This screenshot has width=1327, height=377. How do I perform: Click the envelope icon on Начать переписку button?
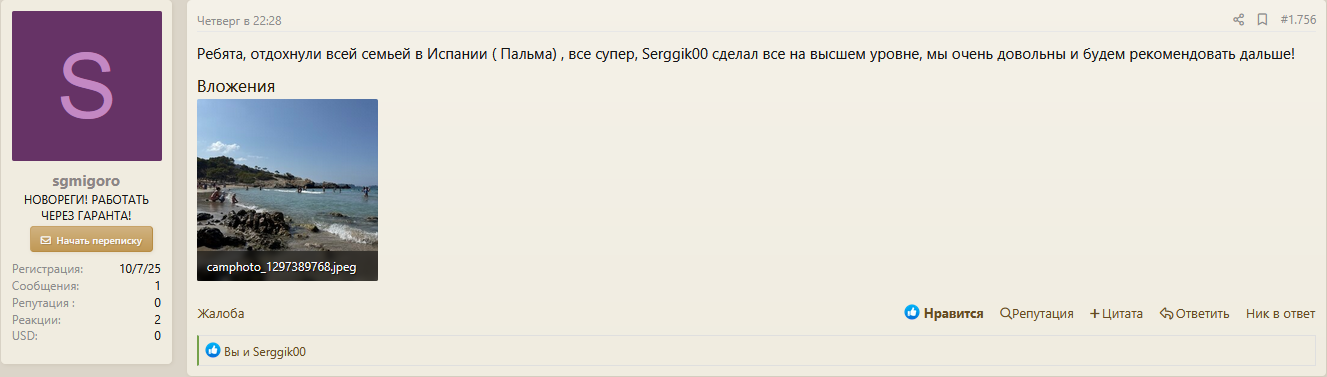click(46, 240)
